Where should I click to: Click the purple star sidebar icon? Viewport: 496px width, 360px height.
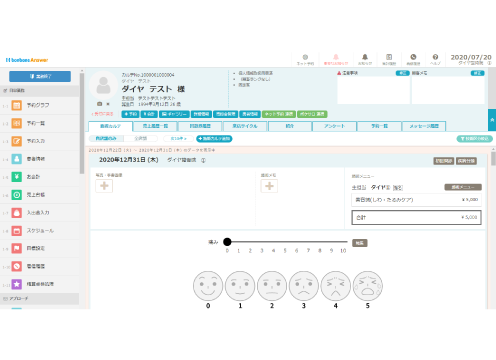17,284
